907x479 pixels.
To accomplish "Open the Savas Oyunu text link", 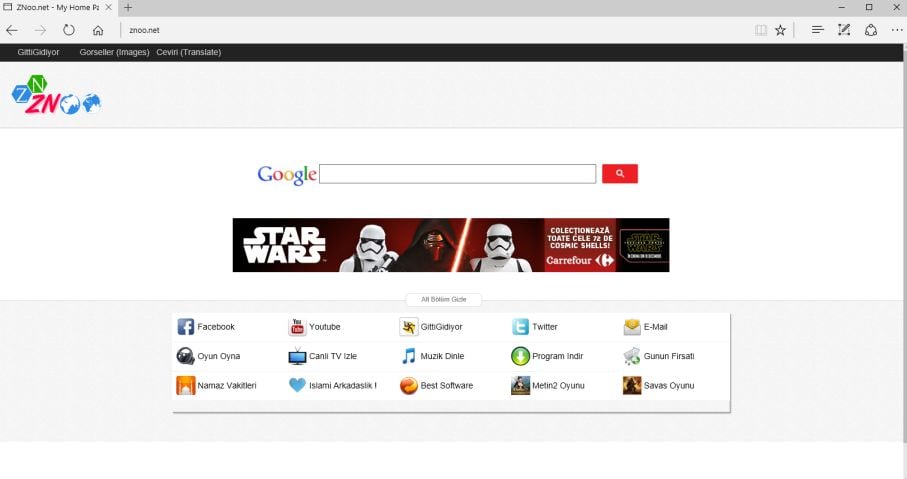I will [669, 385].
